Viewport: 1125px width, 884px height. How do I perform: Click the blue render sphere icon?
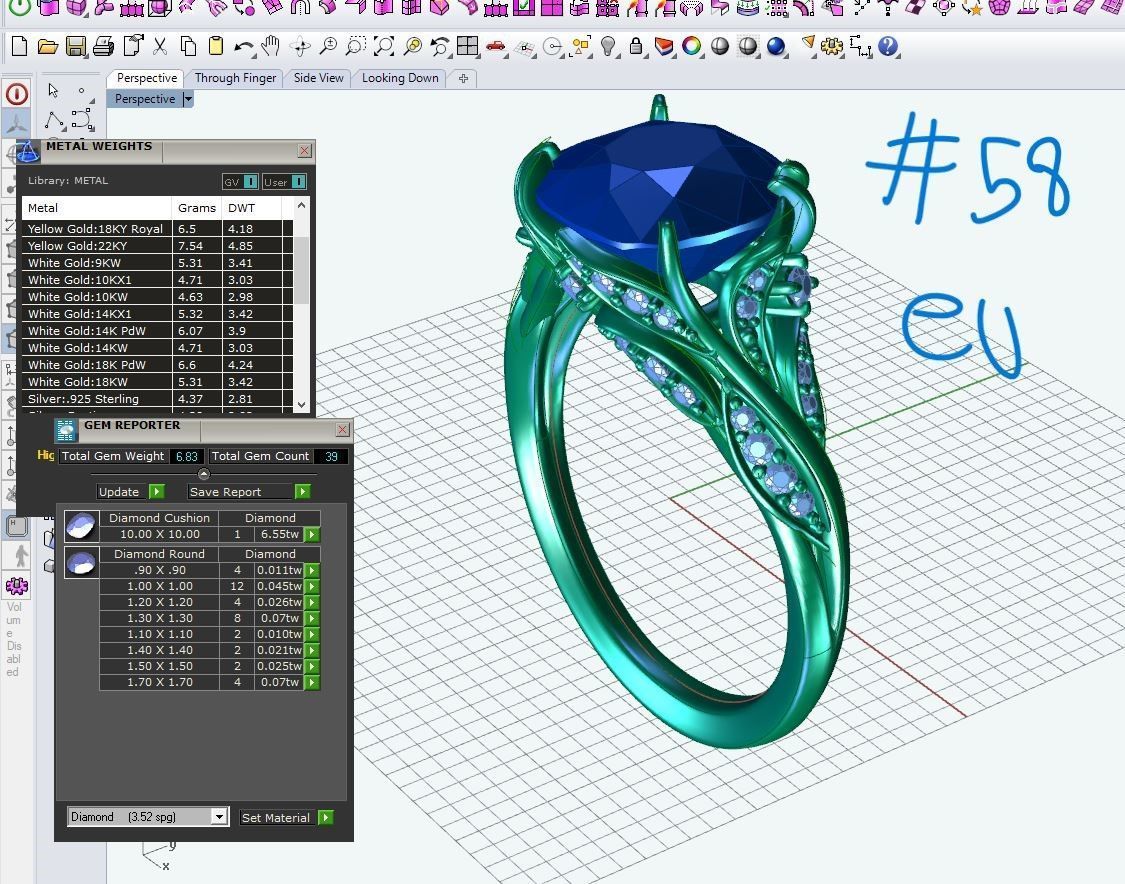click(x=776, y=47)
